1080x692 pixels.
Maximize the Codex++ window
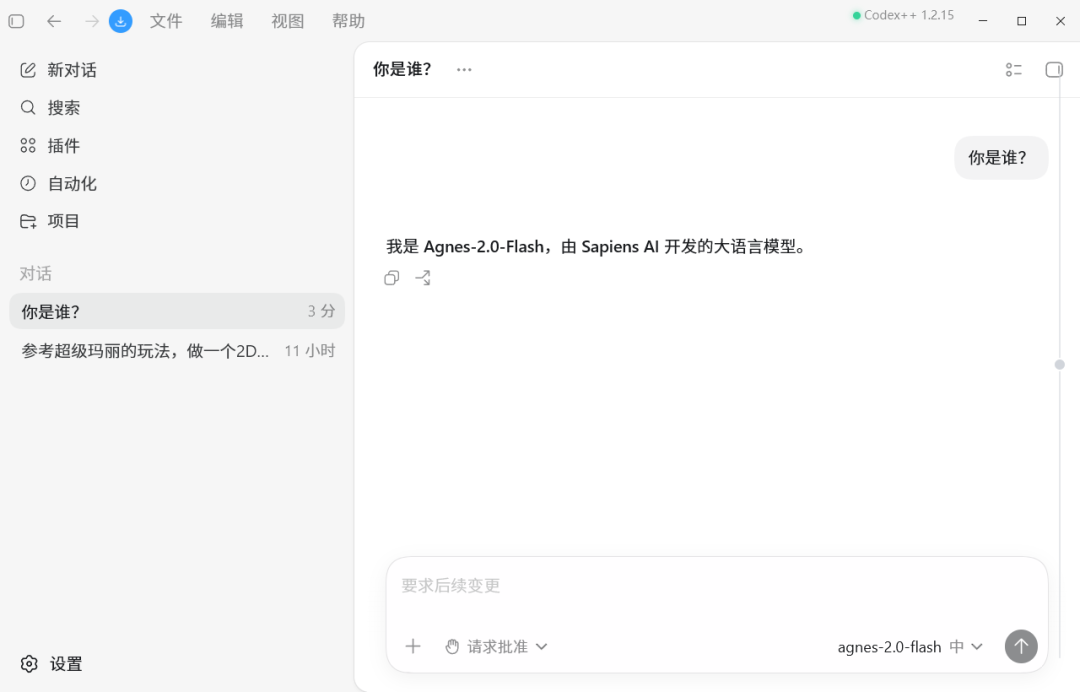click(x=1021, y=21)
